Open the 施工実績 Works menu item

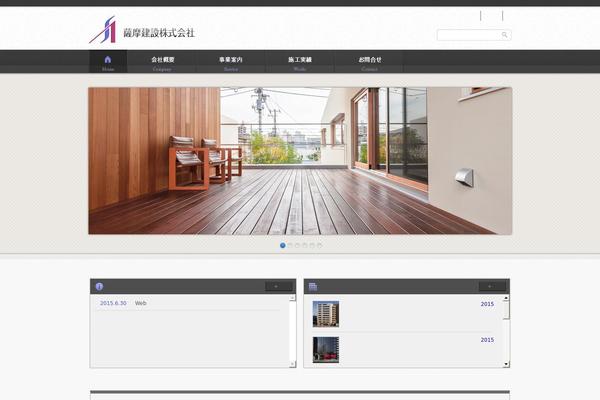pyautogui.click(x=300, y=62)
